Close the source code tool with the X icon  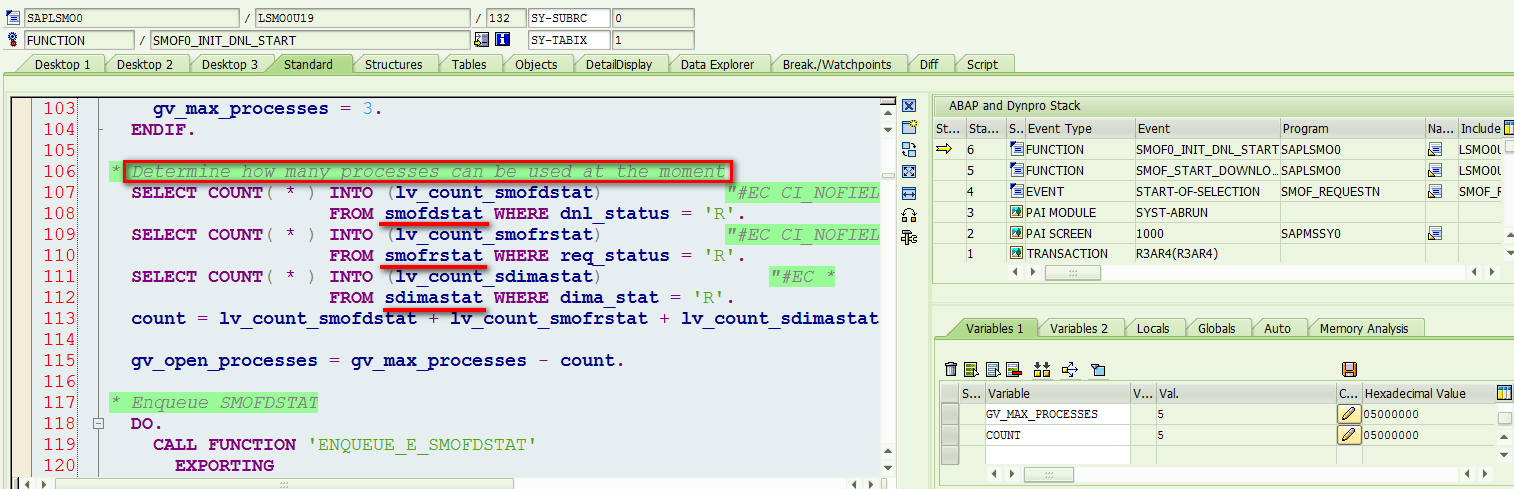tap(909, 105)
